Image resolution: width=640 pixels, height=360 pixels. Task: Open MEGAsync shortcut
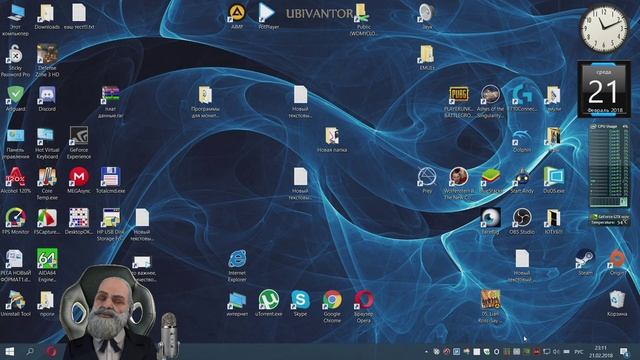click(79, 180)
